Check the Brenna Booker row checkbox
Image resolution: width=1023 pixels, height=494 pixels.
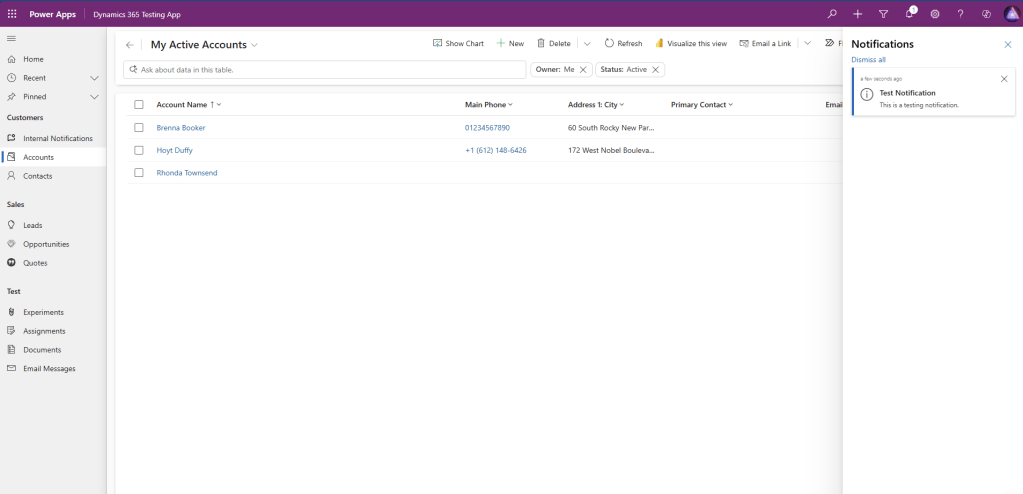tap(139, 128)
